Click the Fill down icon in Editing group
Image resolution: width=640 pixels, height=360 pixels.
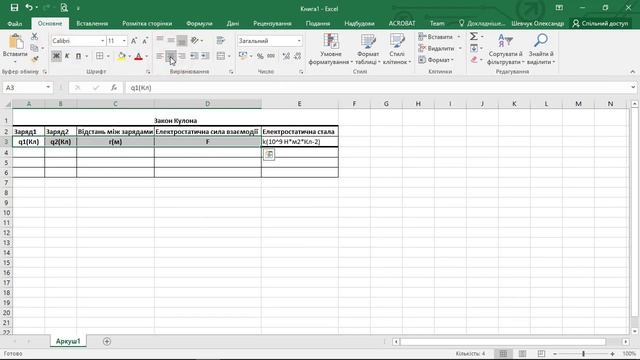(x=473, y=49)
